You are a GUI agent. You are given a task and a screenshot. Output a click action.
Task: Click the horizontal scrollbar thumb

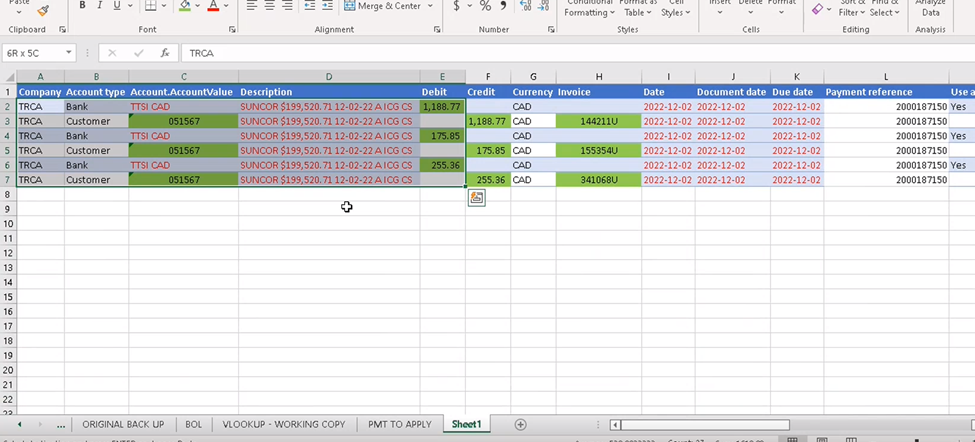tap(705, 425)
